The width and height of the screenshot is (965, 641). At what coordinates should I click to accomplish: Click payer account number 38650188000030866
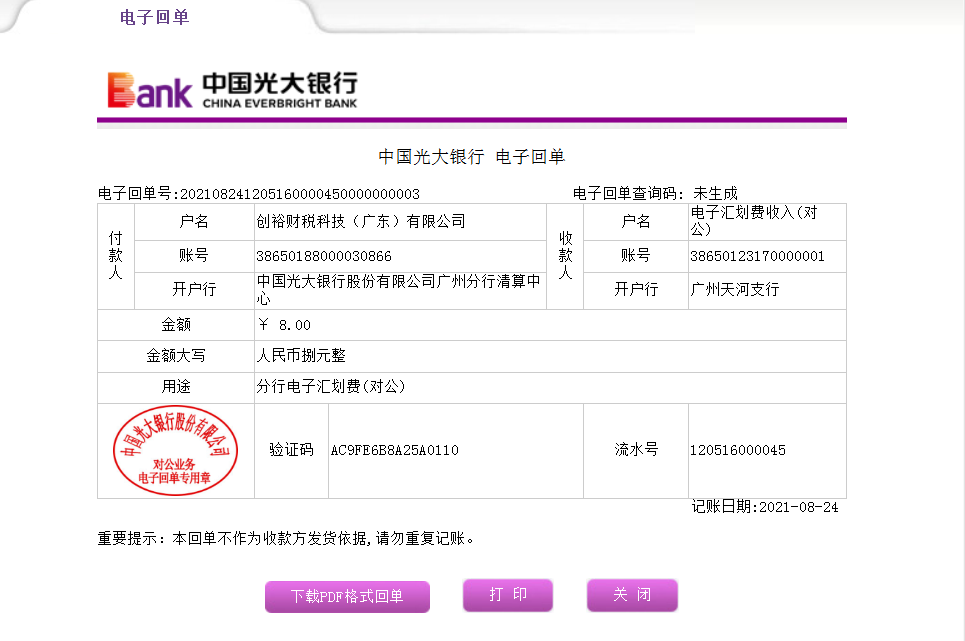click(324, 257)
